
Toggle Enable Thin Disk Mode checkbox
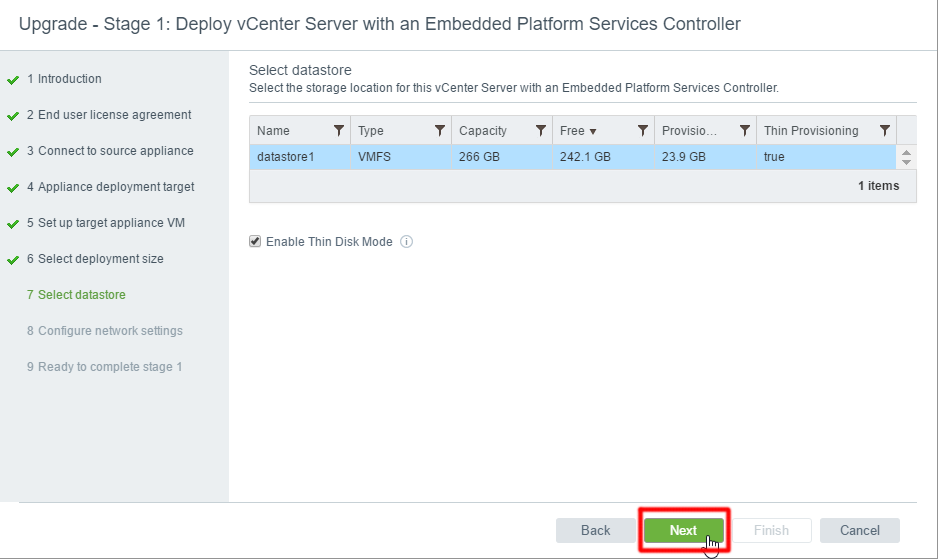pos(255,241)
